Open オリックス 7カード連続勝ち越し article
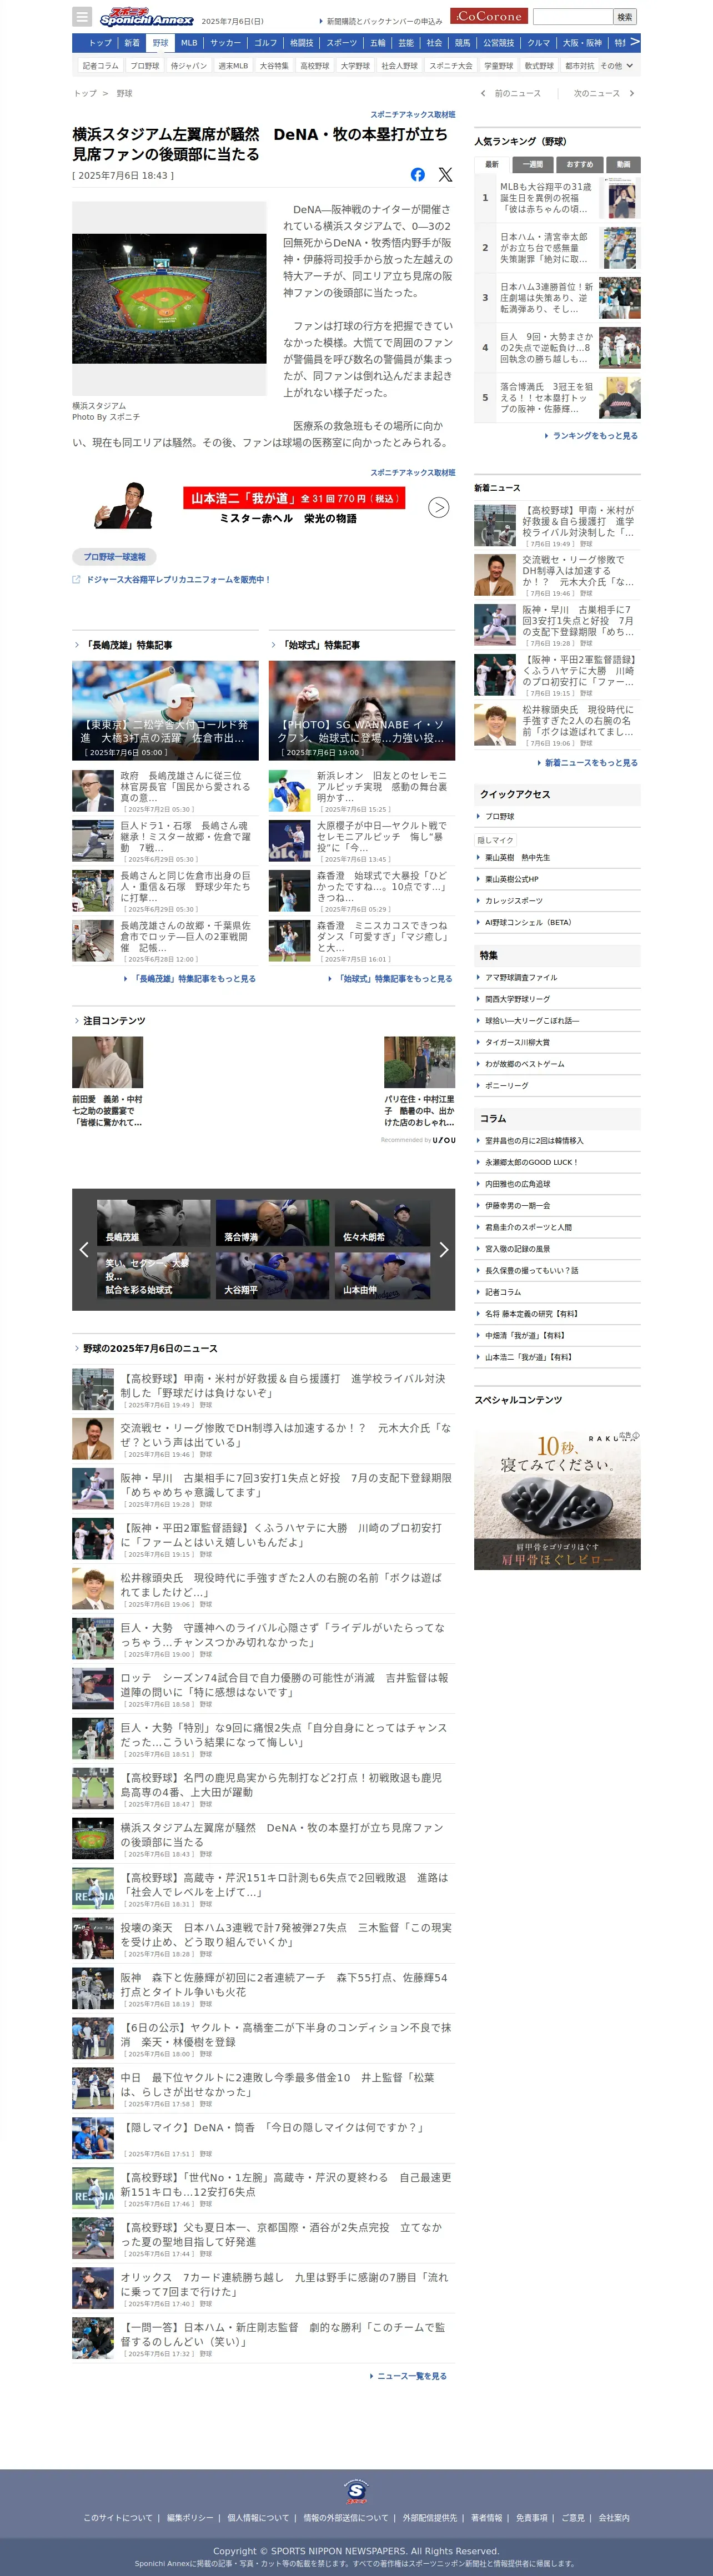This screenshot has width=713, height=2576. pos(284,2283)
